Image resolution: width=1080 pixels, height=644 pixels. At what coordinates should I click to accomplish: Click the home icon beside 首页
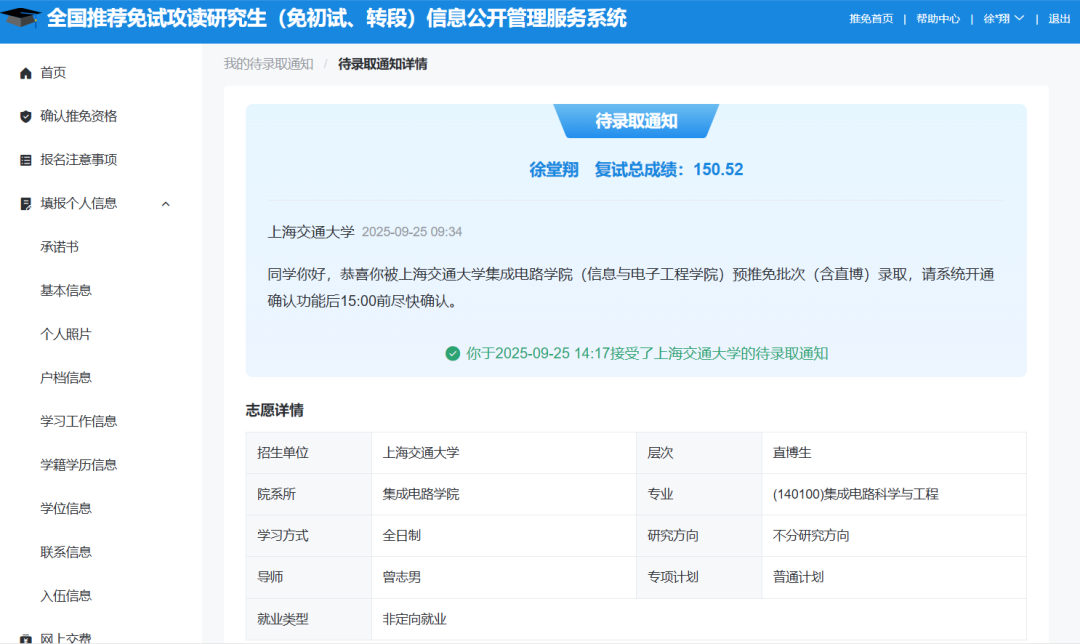coord(26,73)
